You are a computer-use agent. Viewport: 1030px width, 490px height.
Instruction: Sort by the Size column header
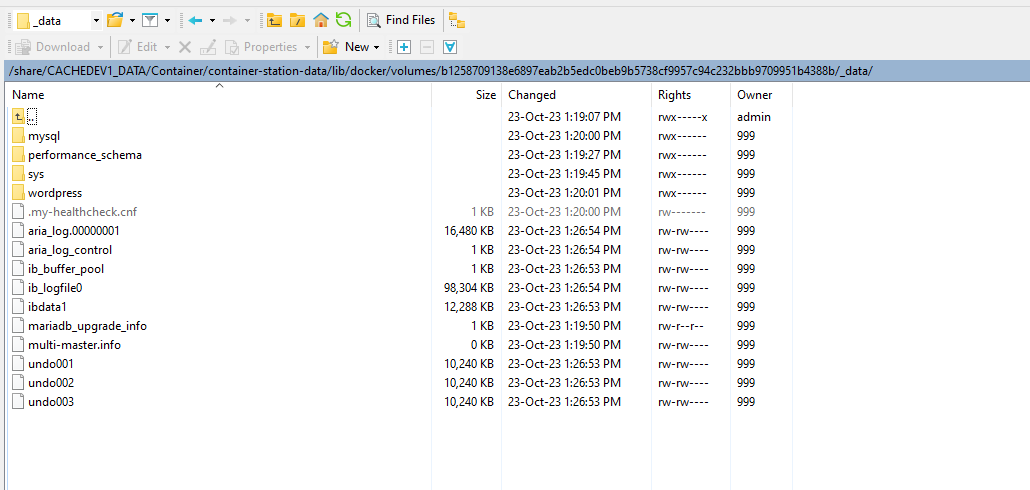485,95
